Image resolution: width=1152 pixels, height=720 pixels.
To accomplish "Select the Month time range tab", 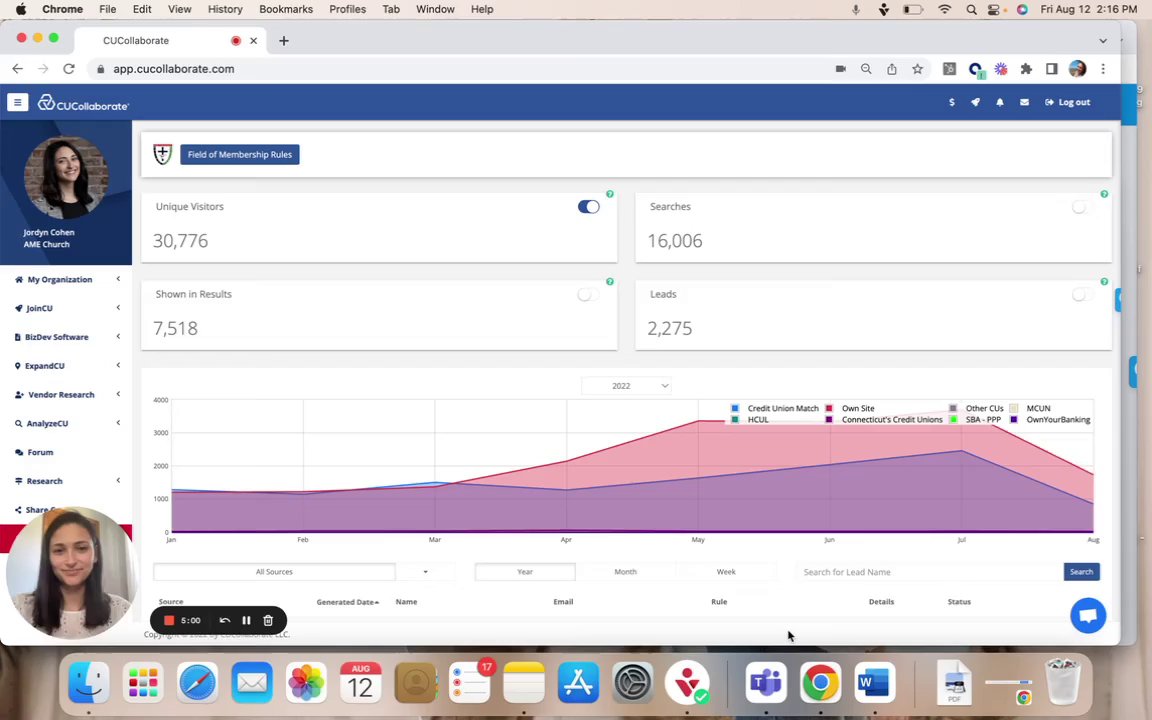I will (x=625, y=572).
